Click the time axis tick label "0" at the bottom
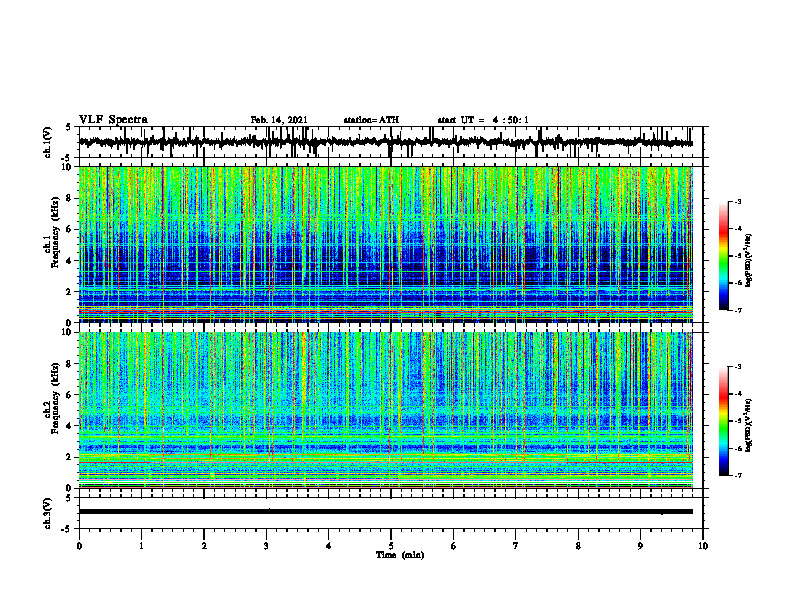This screenshot has height=612, width=792. [79, 546]
